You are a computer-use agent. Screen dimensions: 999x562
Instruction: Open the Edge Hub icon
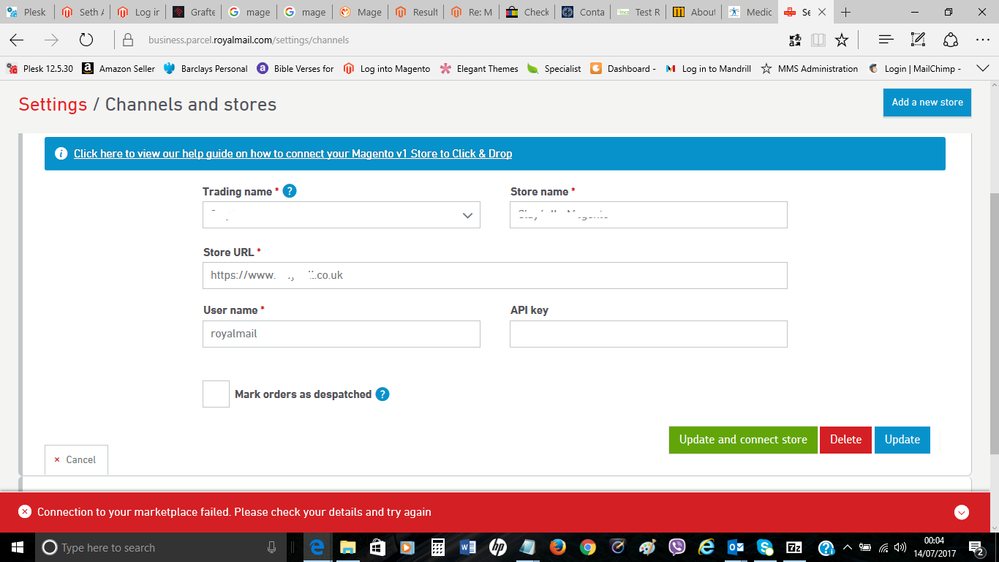click(x=886, y=40)
